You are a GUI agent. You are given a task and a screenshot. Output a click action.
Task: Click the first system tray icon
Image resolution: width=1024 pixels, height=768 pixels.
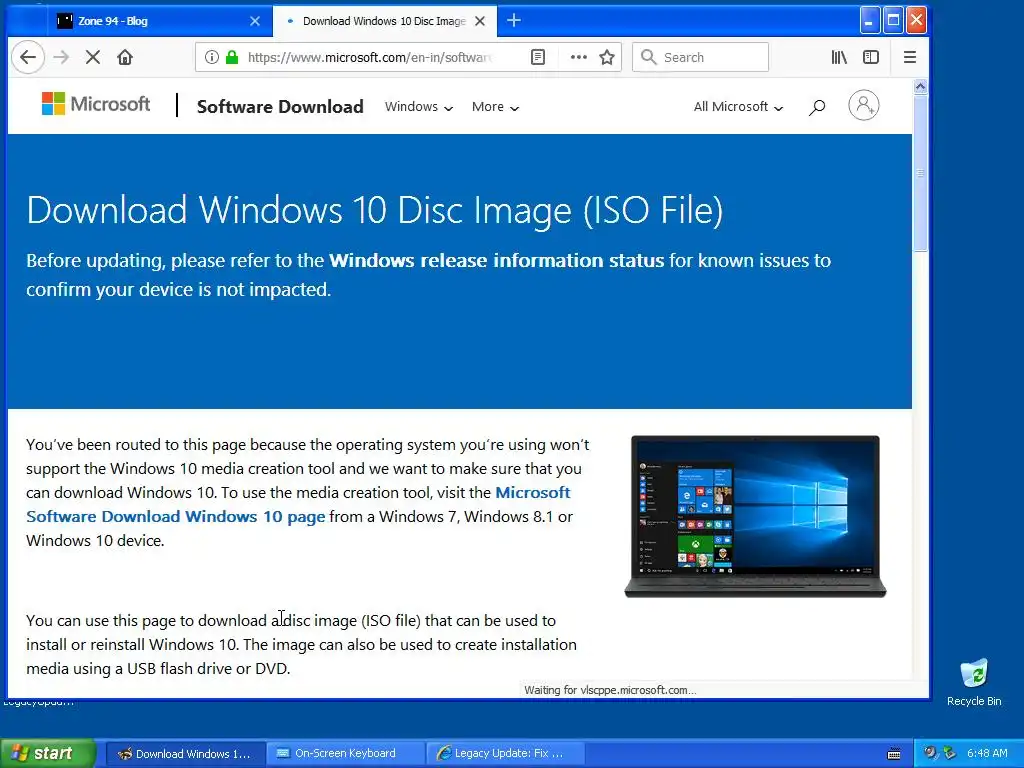point(930,753)
